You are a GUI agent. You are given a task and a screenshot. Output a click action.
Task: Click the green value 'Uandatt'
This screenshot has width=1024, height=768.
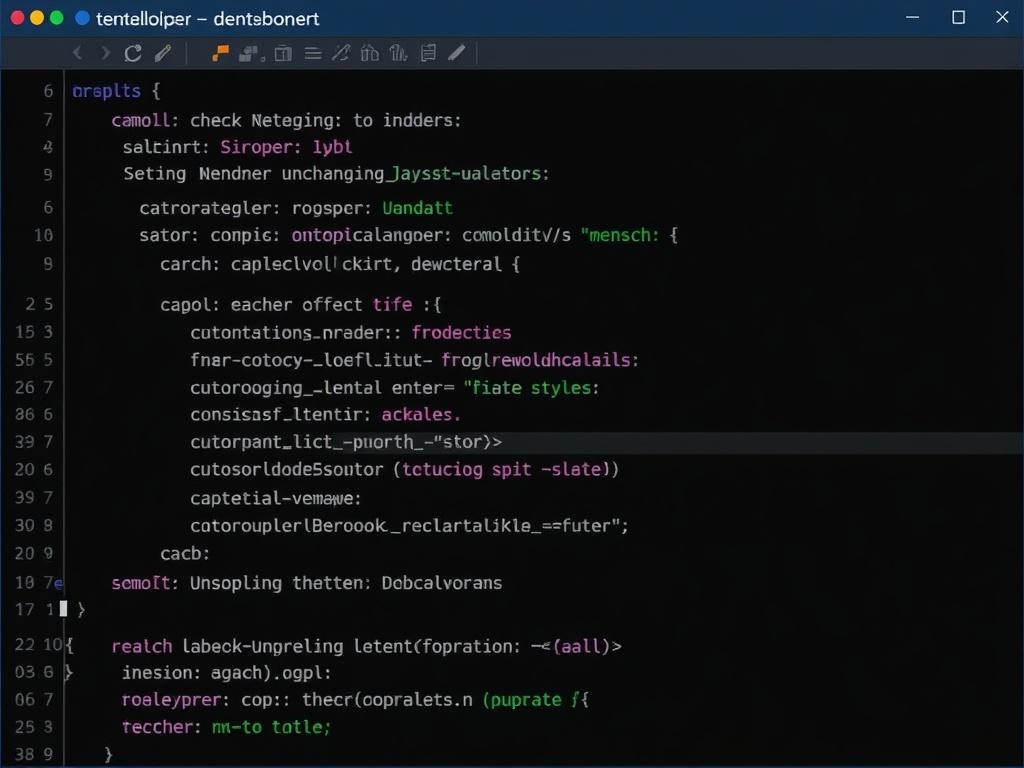[417, 208]
